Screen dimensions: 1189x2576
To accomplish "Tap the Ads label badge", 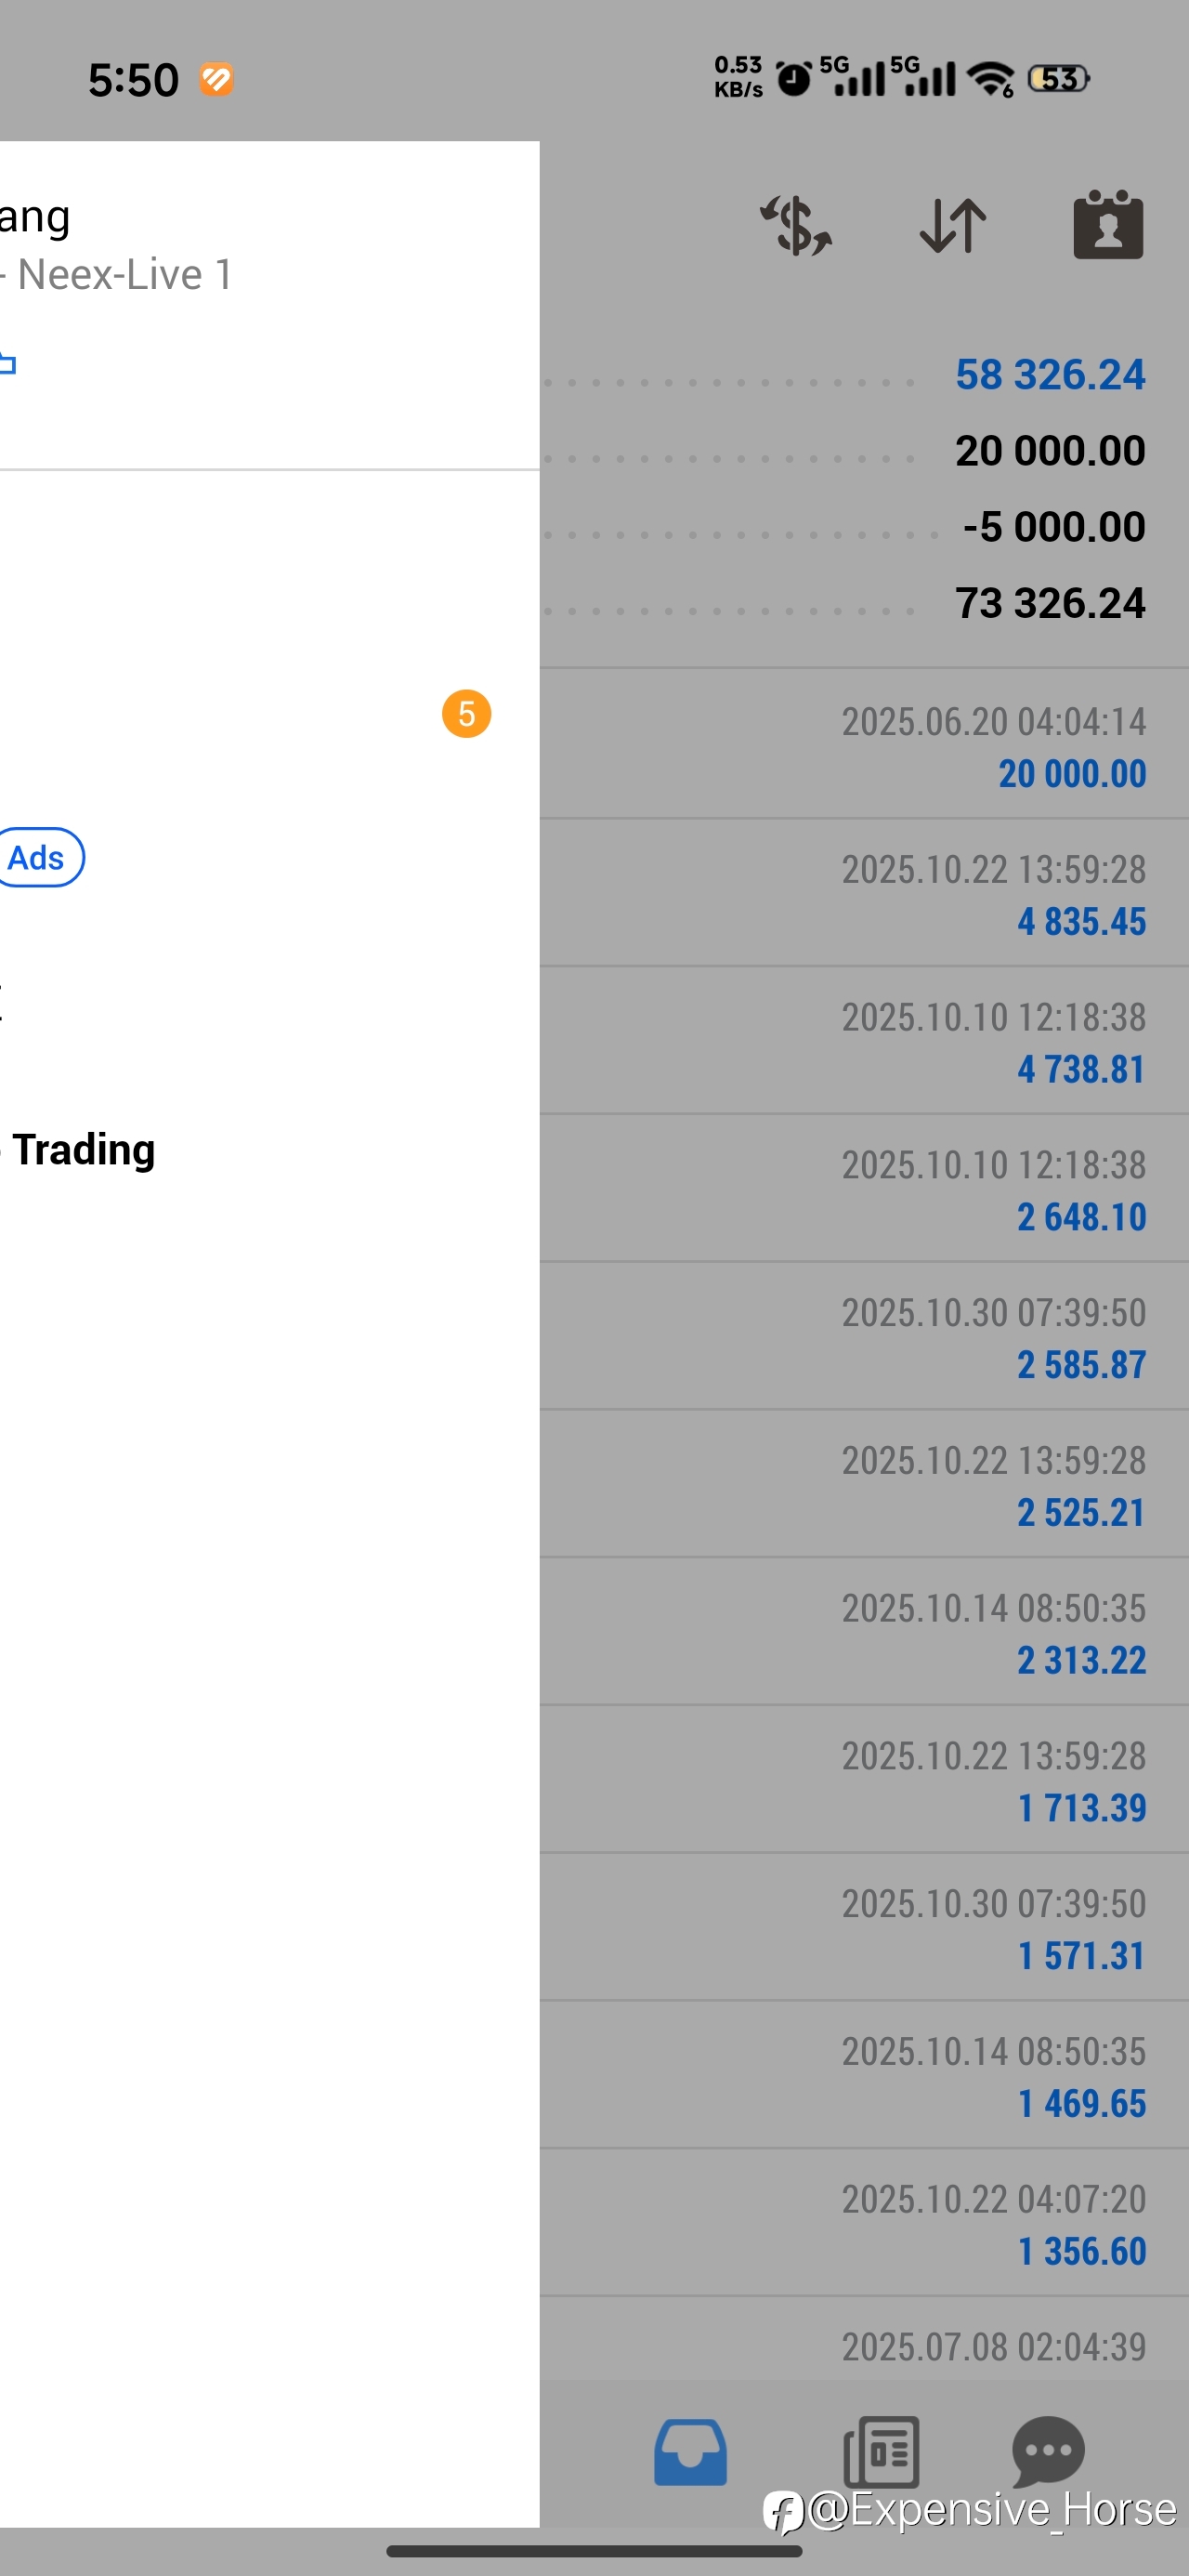I will [x=38, y=858].
